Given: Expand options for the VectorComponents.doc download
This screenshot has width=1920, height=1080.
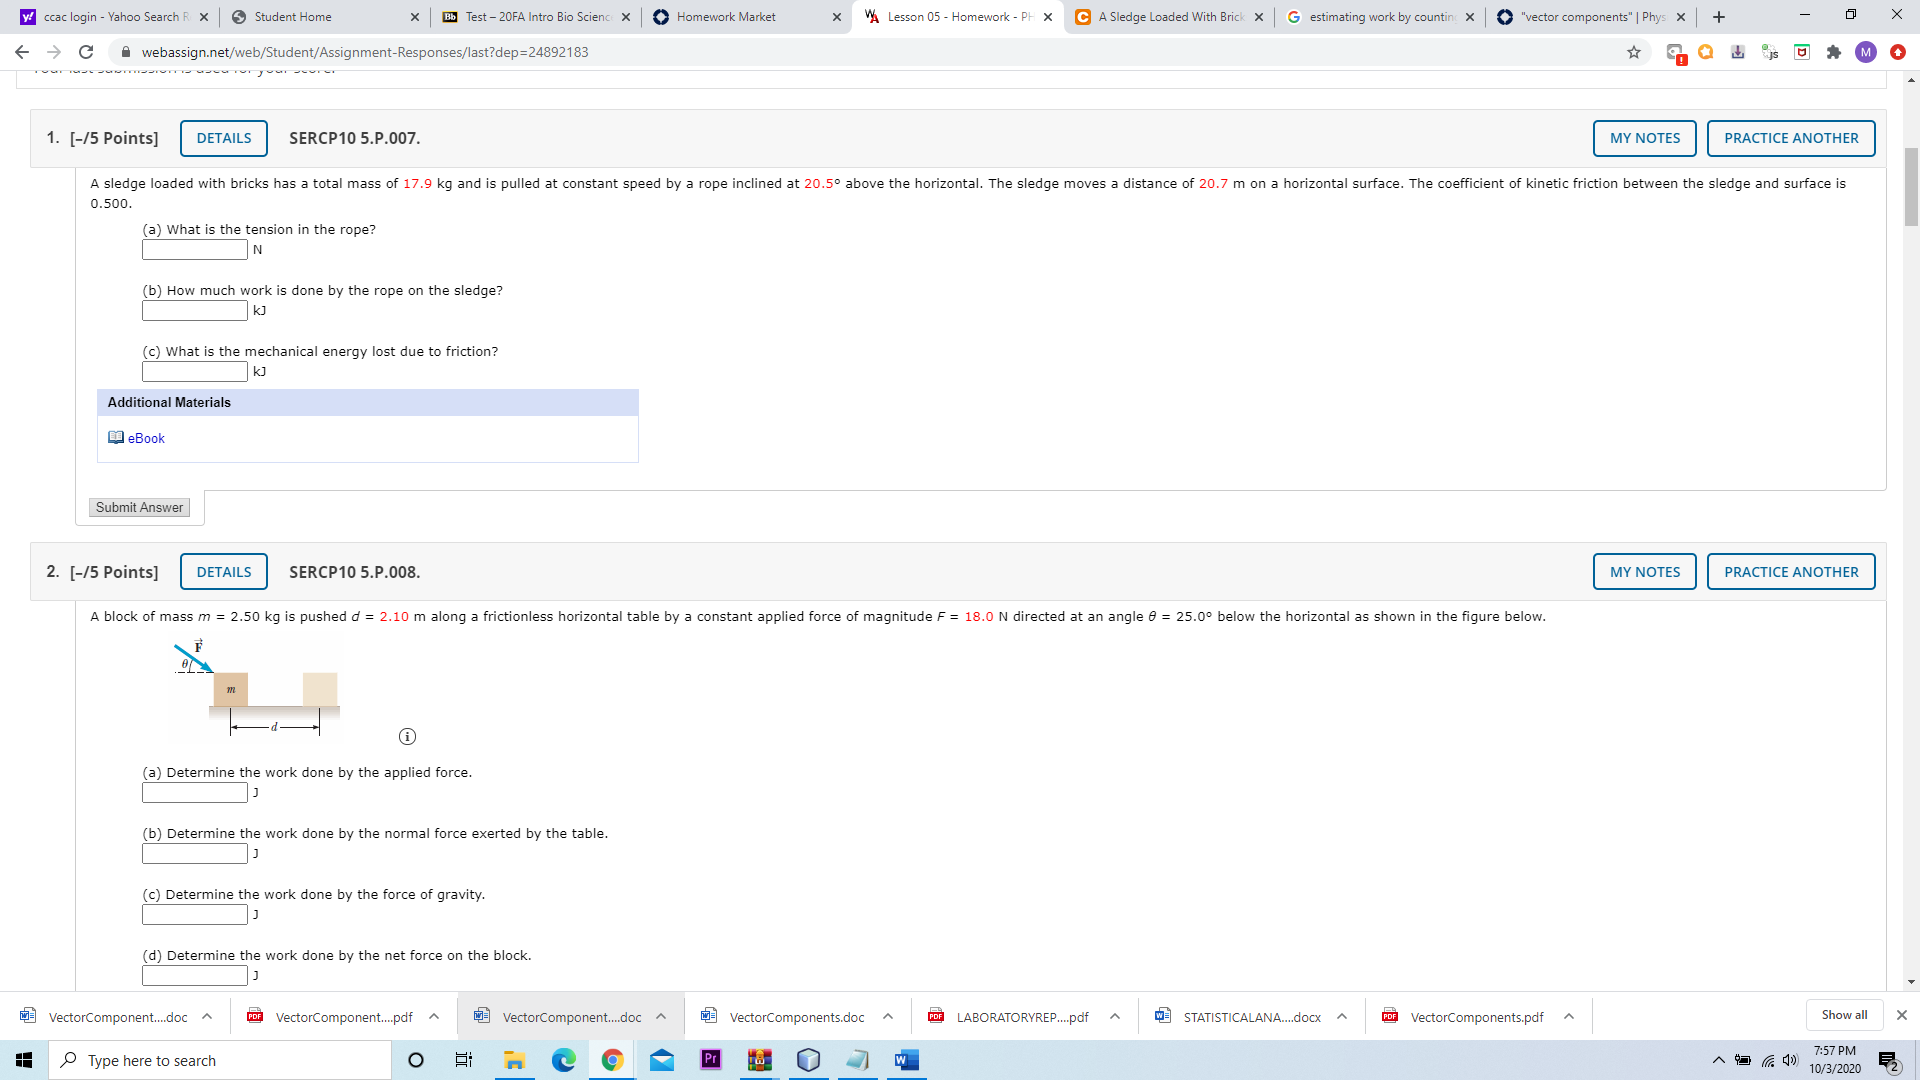Looking at the screenshot, I should 888,1017.
